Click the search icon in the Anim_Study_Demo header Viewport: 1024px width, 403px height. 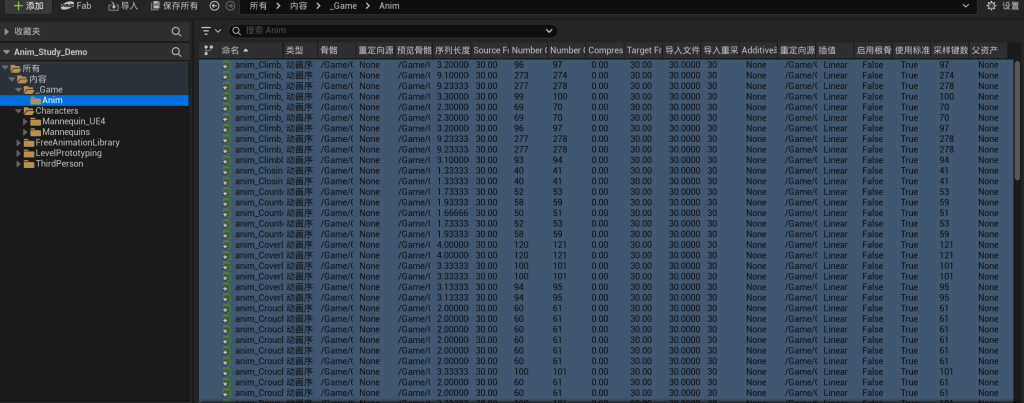[x=176, y=52]
